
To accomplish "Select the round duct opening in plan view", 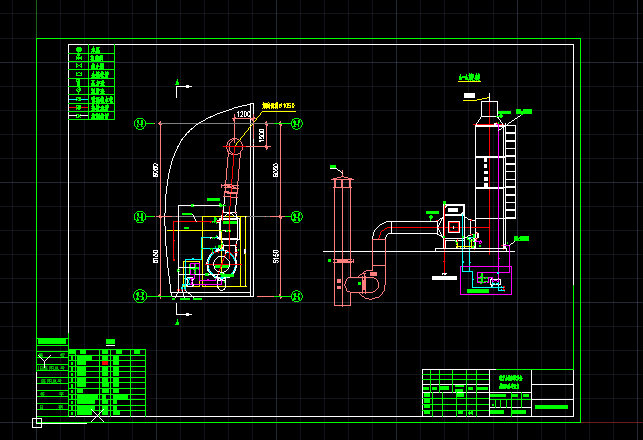I will (x=235, y=146).
